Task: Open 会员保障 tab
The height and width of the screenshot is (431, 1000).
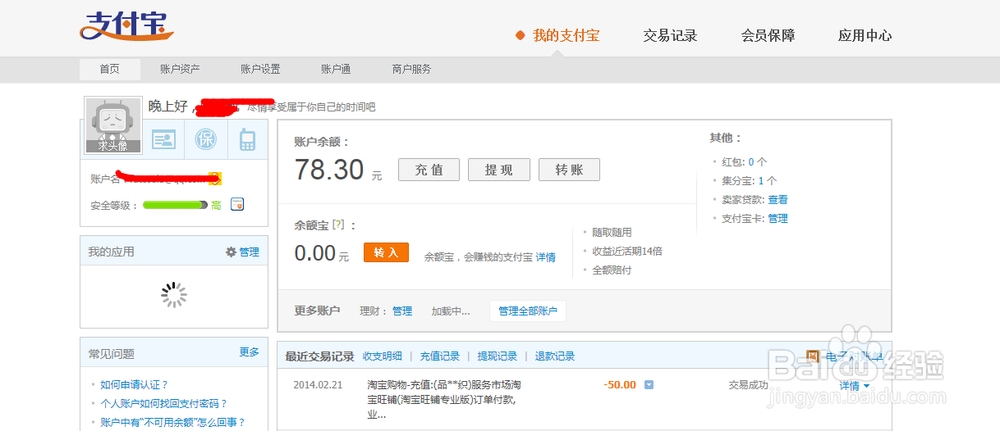Action: (x=768, y=35)
